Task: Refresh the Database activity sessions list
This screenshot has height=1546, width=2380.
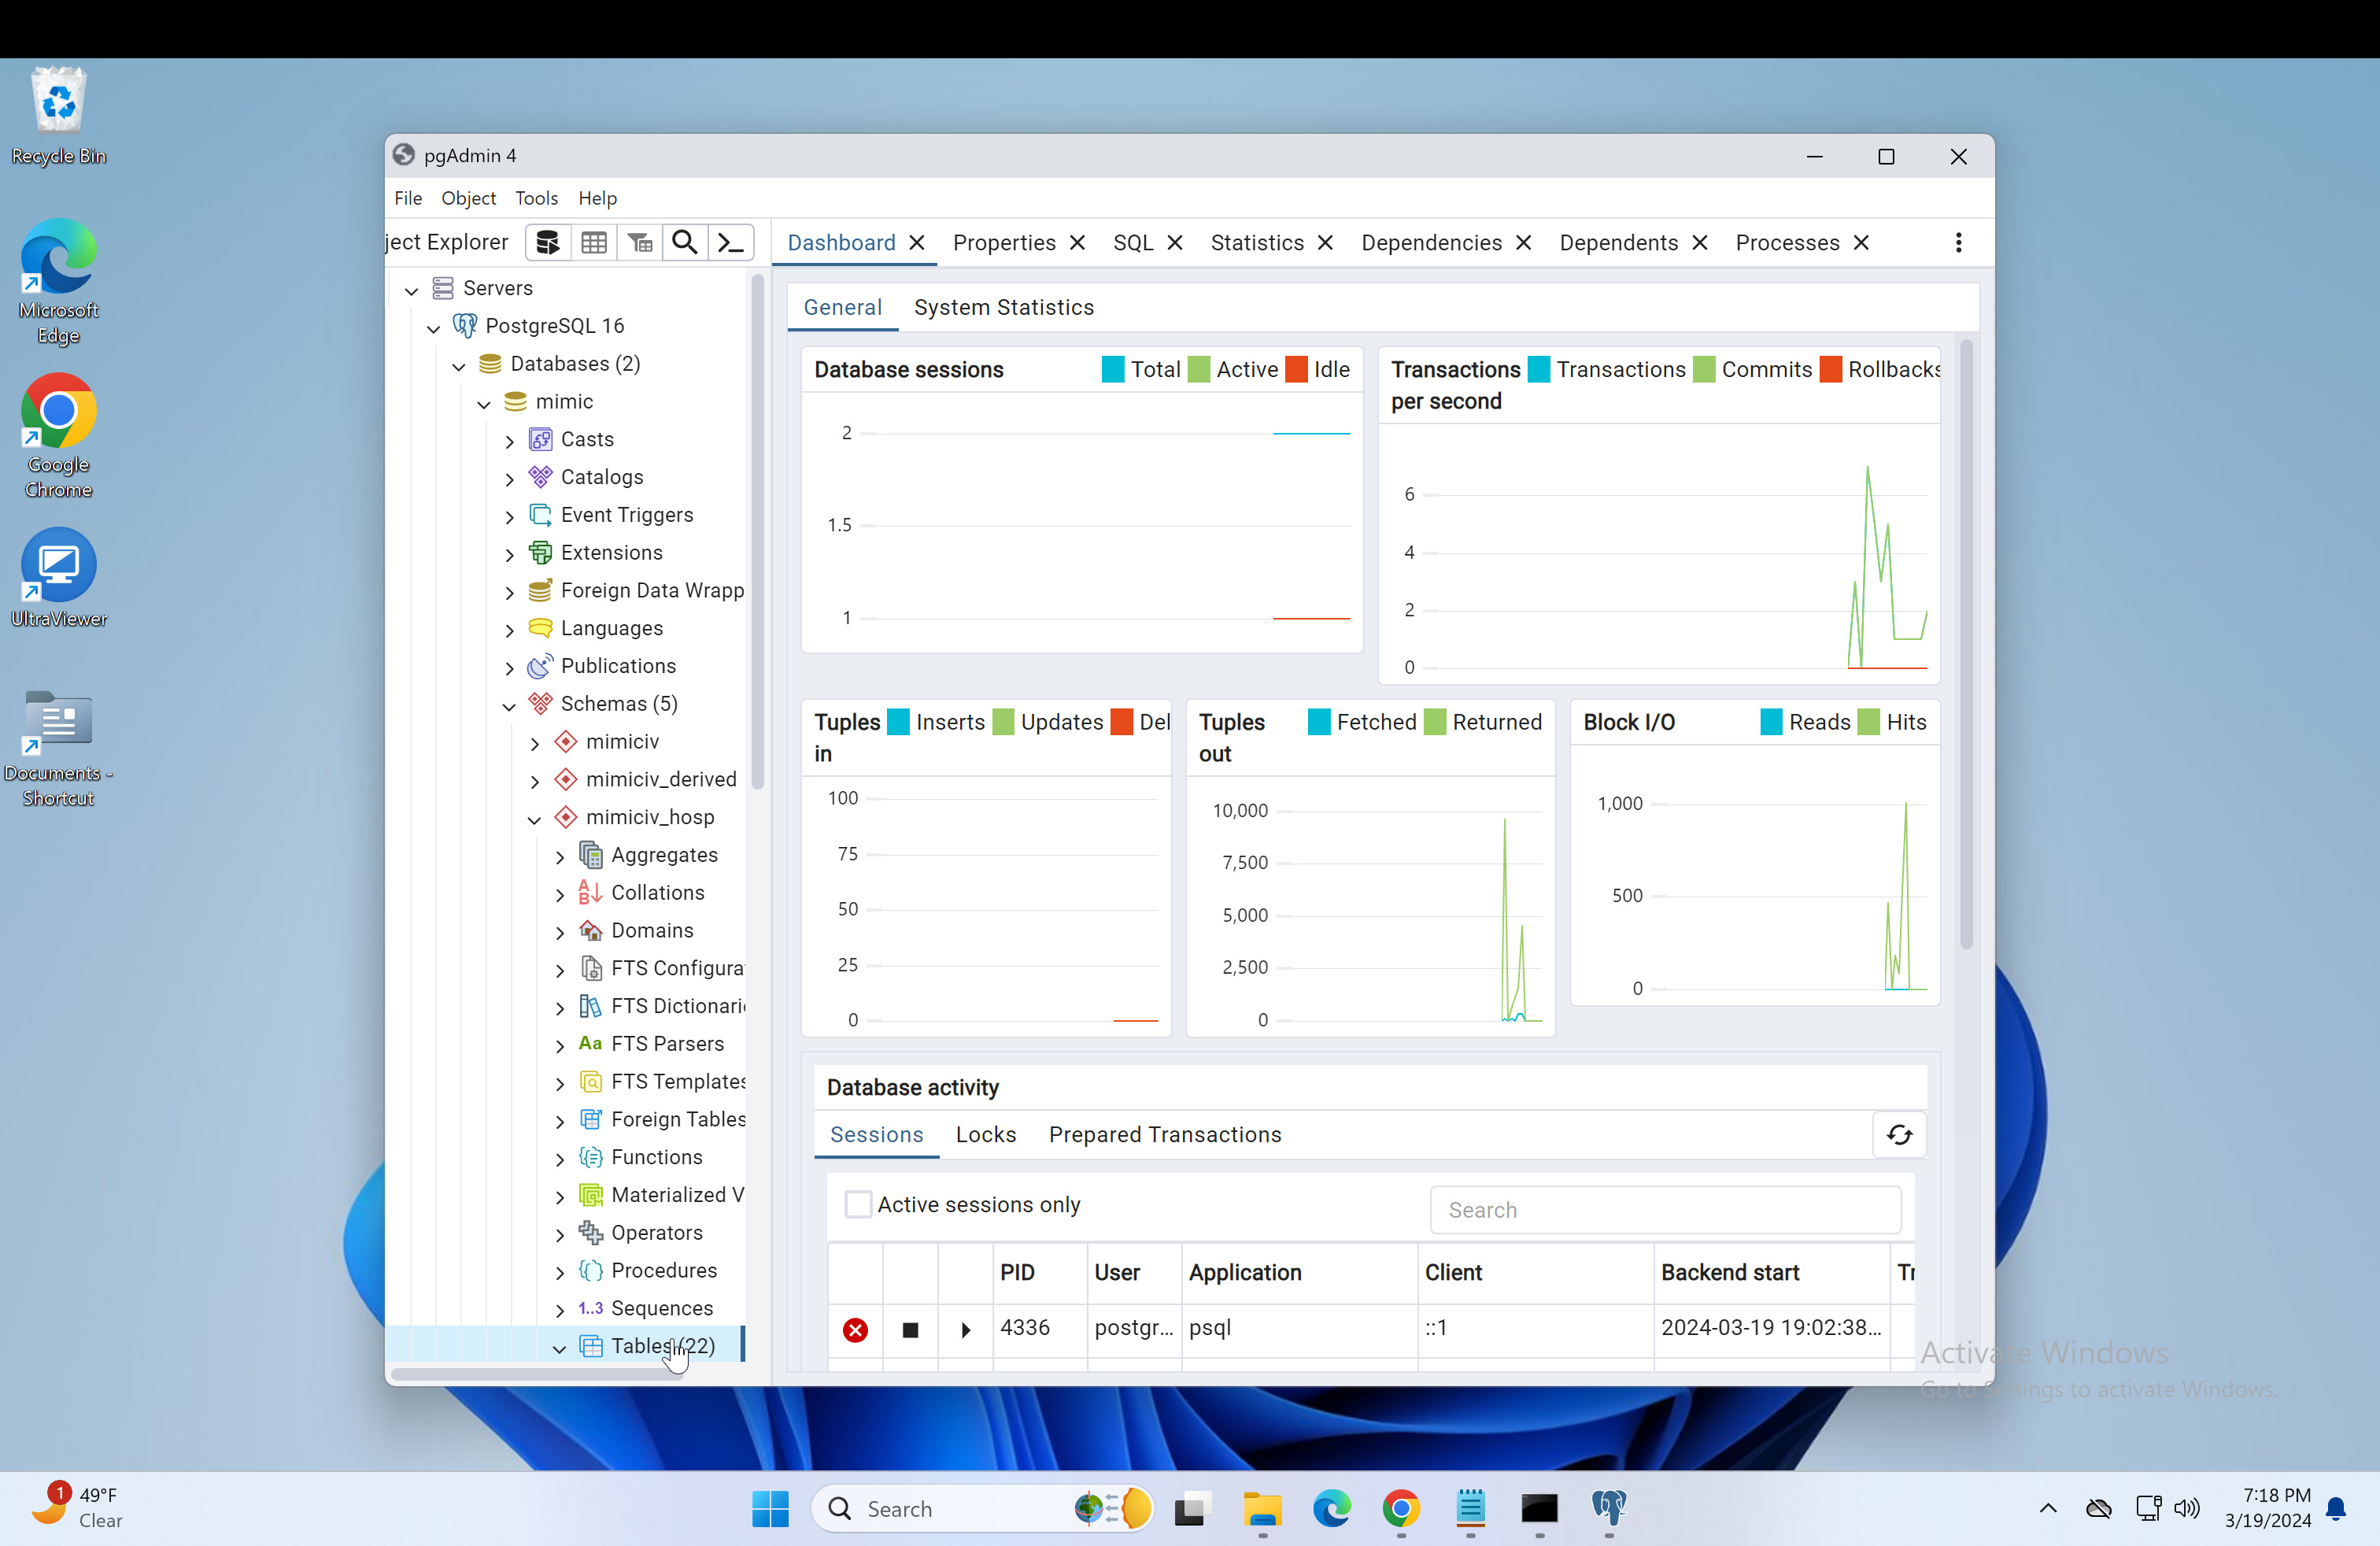Action: pos(1898,1135)
